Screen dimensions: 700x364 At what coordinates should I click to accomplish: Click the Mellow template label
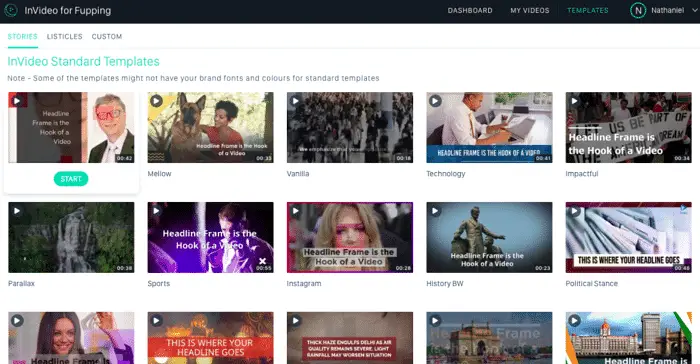[x=159, y=174]
